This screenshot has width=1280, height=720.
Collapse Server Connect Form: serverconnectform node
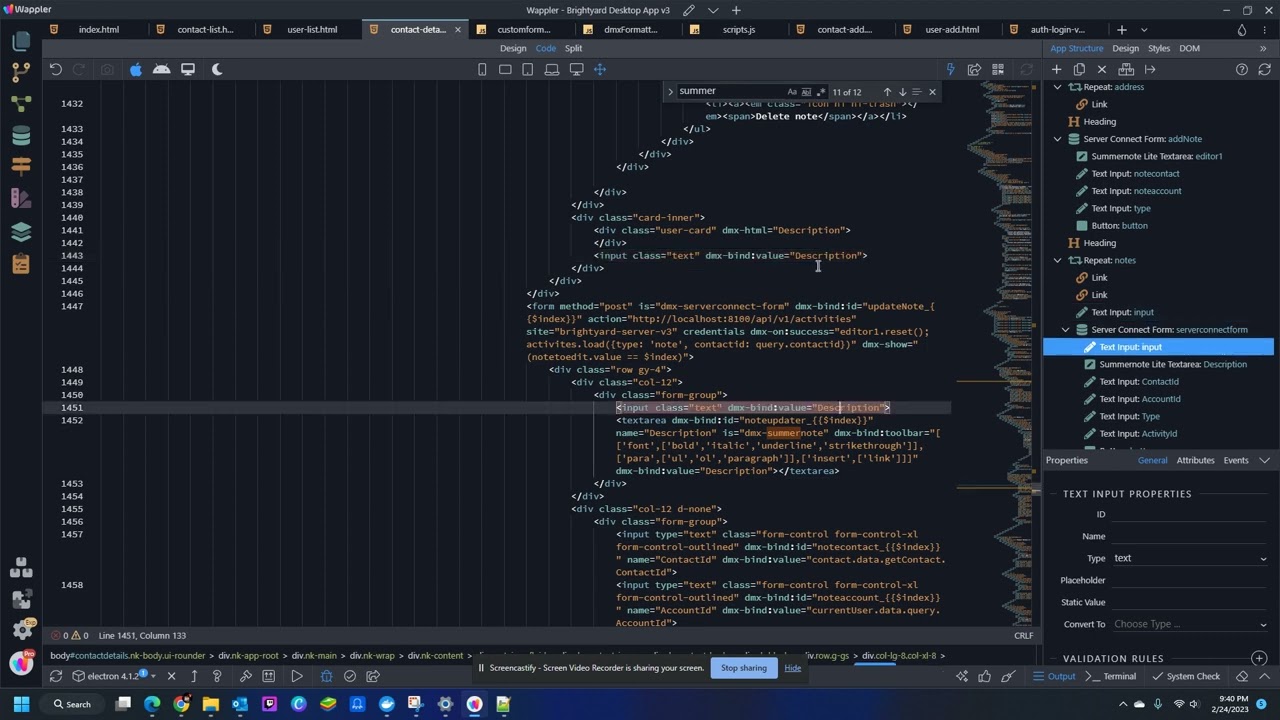pyautogui.click(x=1065, y=329)
